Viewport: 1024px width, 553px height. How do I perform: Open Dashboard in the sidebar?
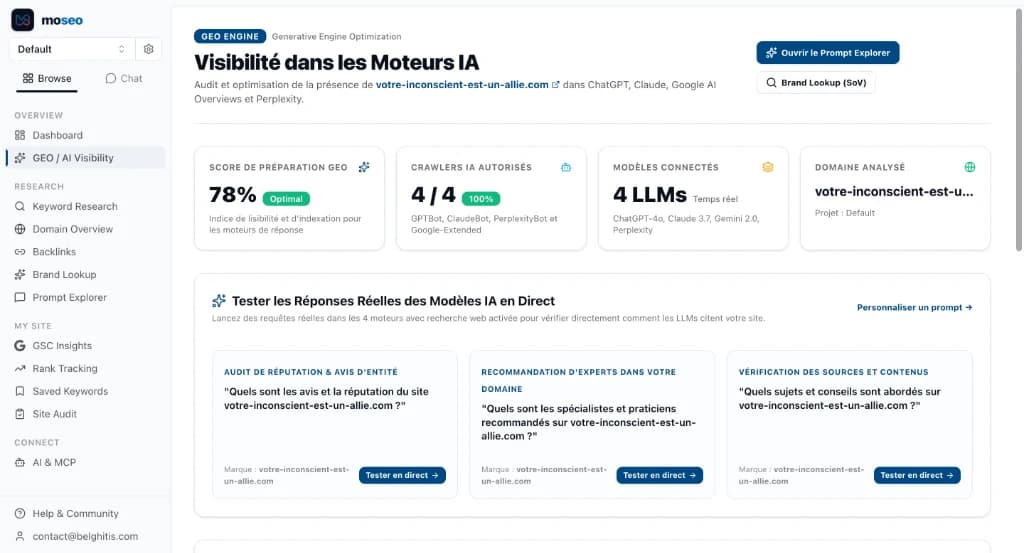85,135
